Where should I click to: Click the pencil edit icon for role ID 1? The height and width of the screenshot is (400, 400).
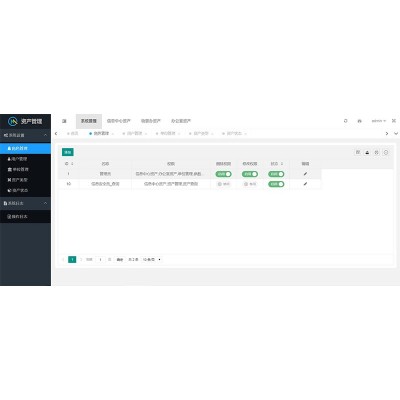[x=305, y=174]
